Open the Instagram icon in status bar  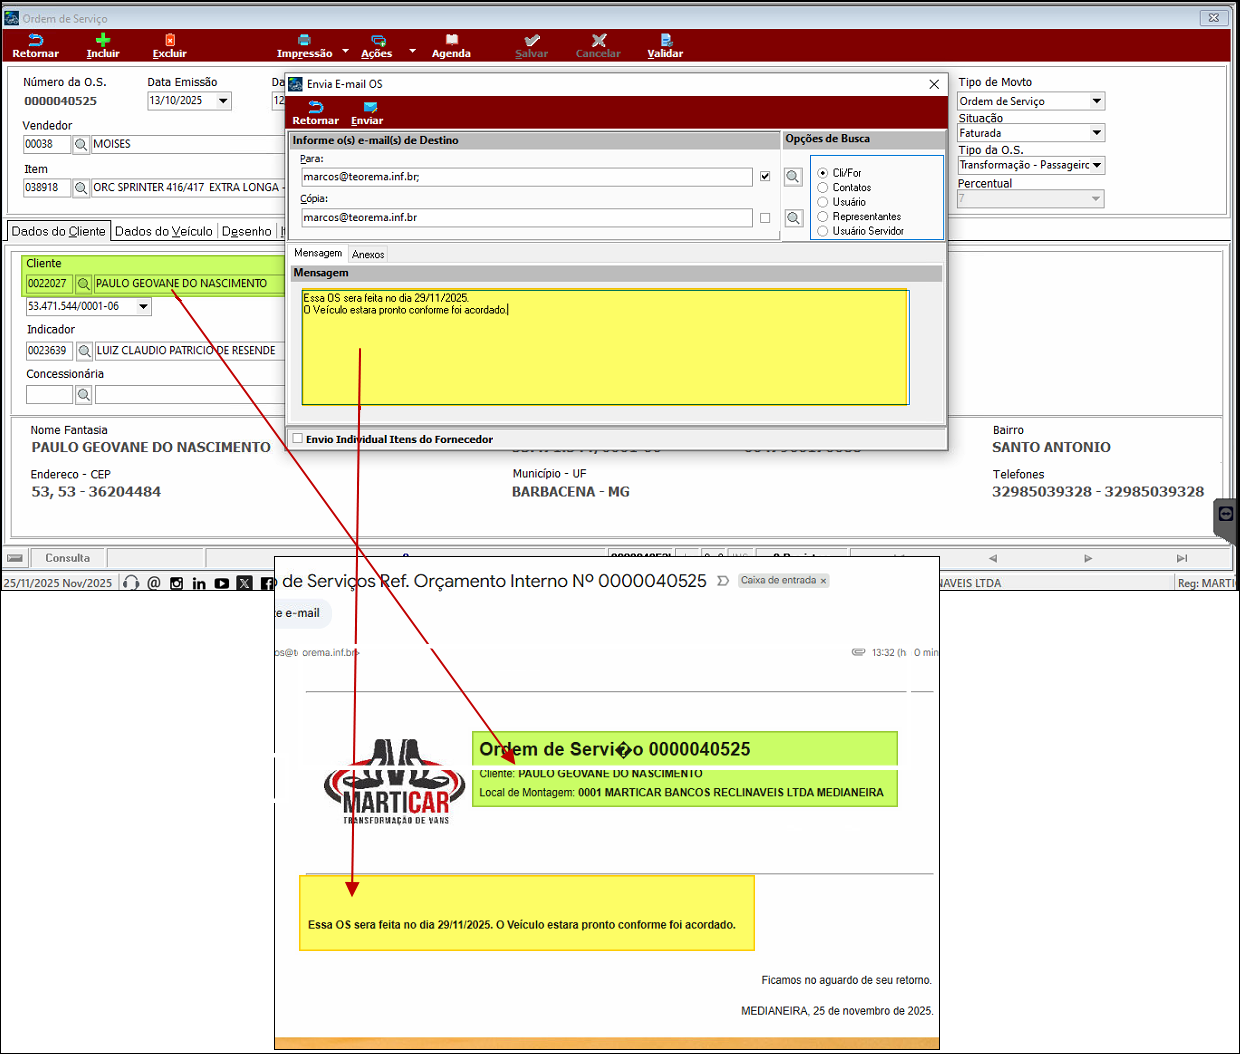point(177,583)
